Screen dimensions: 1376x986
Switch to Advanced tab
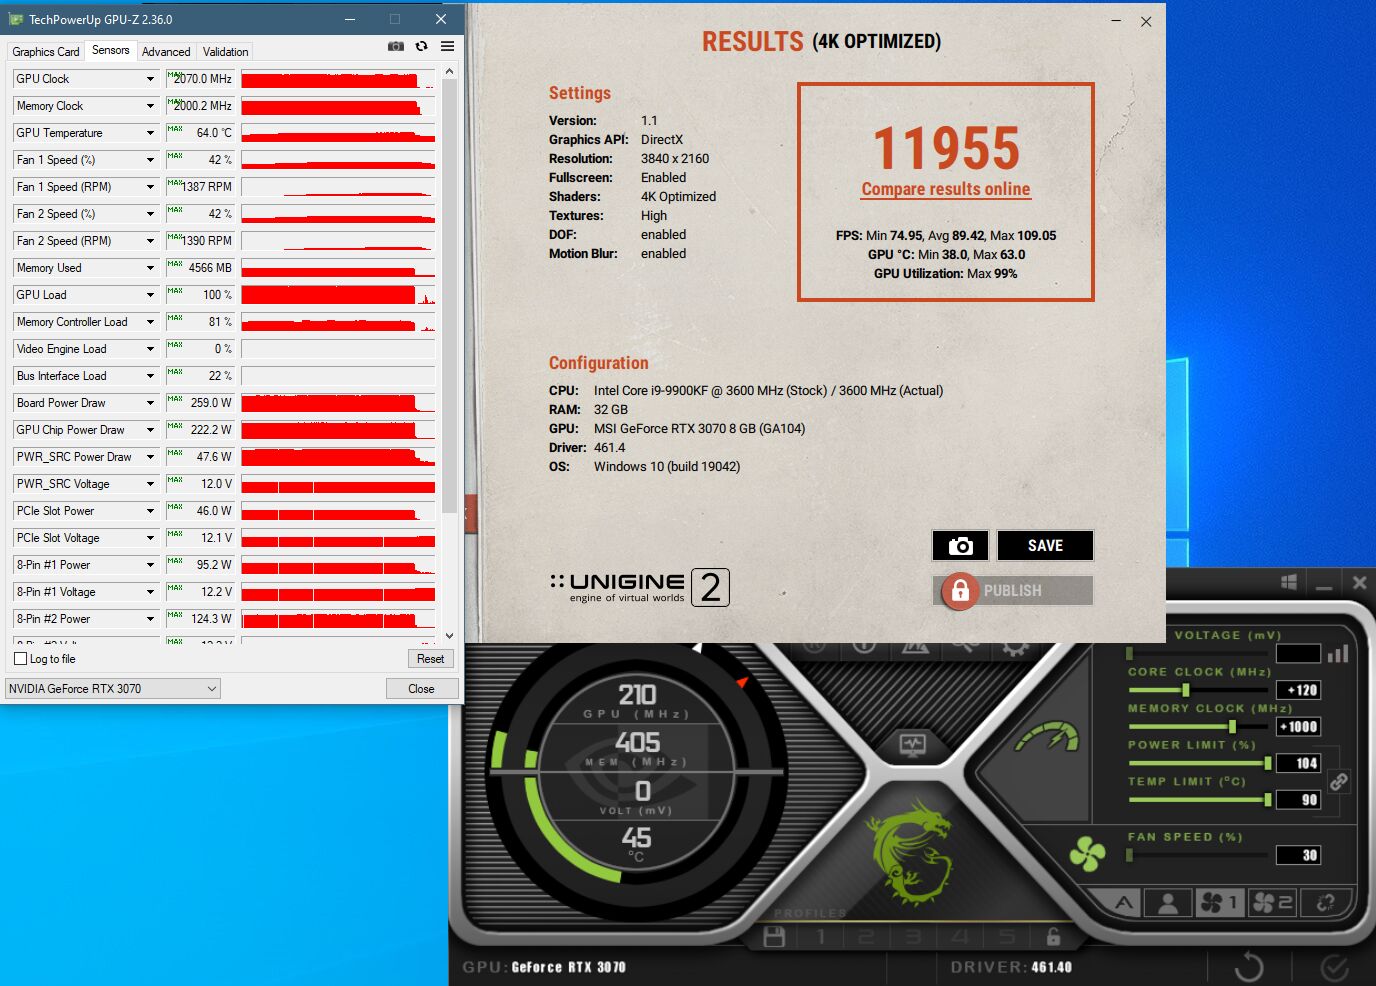(166, 52)
